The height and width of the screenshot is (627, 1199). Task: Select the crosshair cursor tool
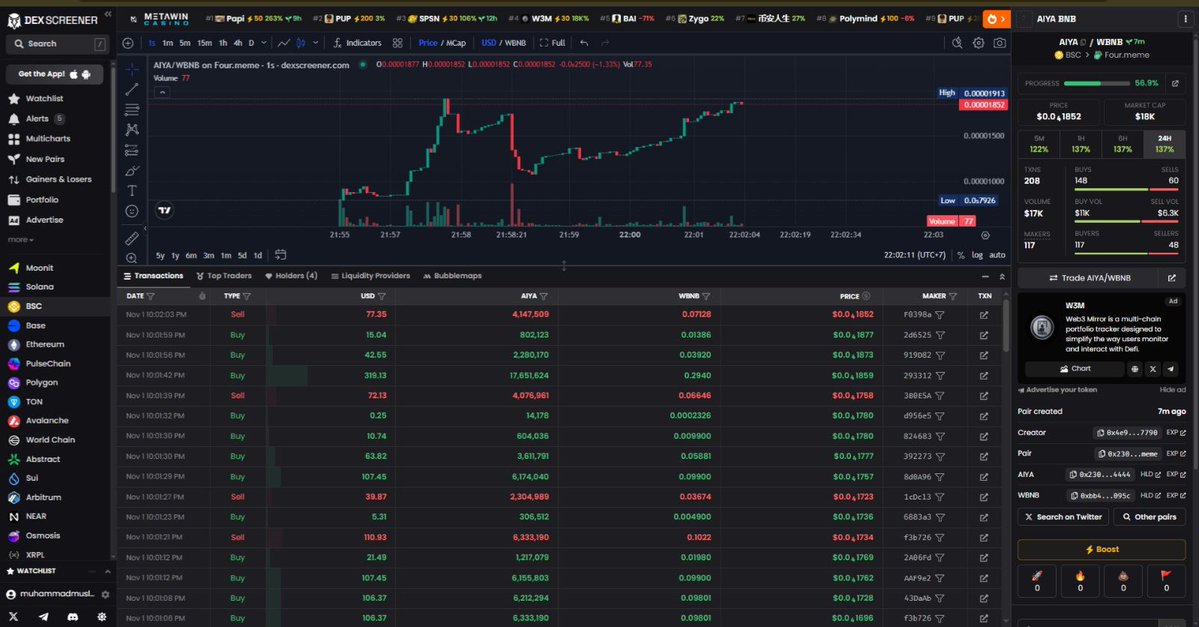tap(132, 69)
